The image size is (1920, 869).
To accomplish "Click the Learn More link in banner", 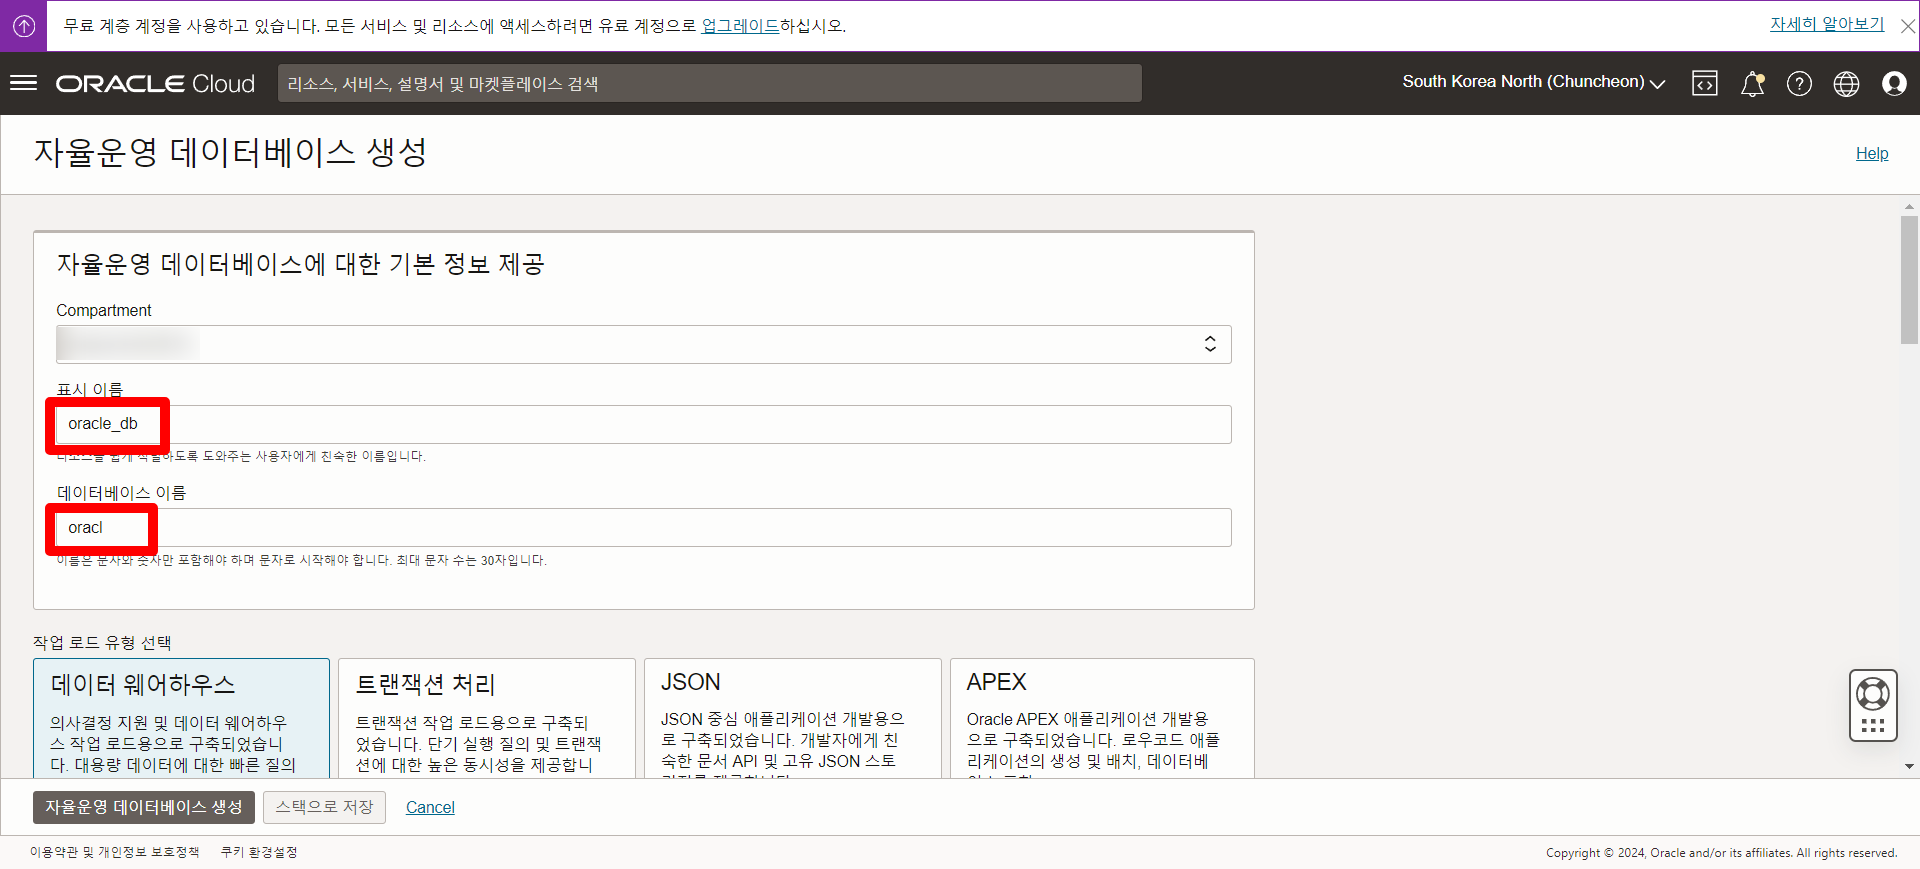I will (1827, 24).
